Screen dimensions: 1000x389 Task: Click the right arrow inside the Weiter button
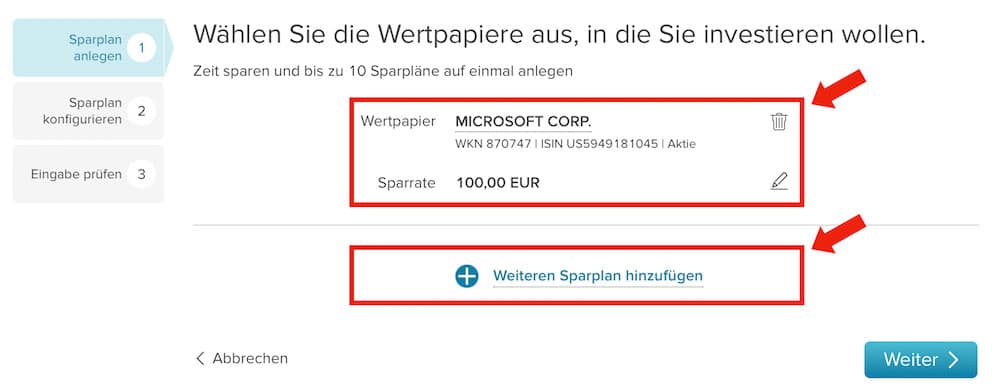point(953,360)
